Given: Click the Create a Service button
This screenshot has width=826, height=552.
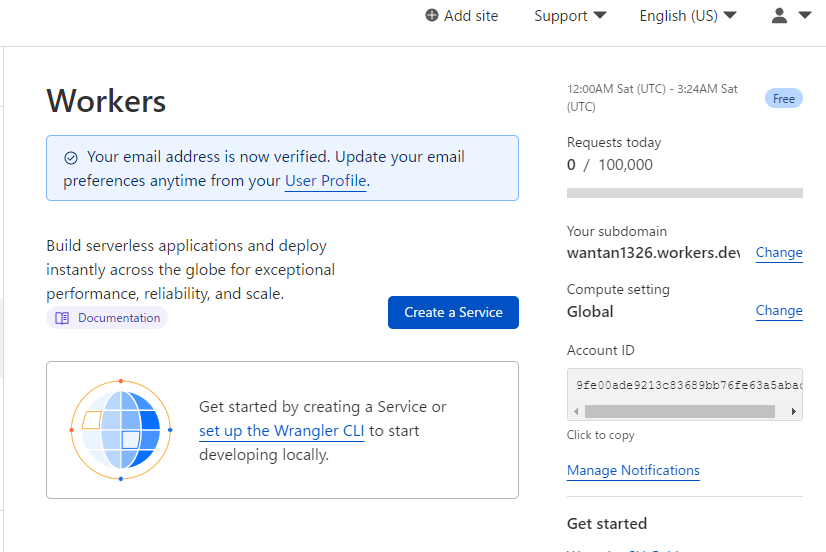Looking at the screenshot, I should click(x=453, y=312).
